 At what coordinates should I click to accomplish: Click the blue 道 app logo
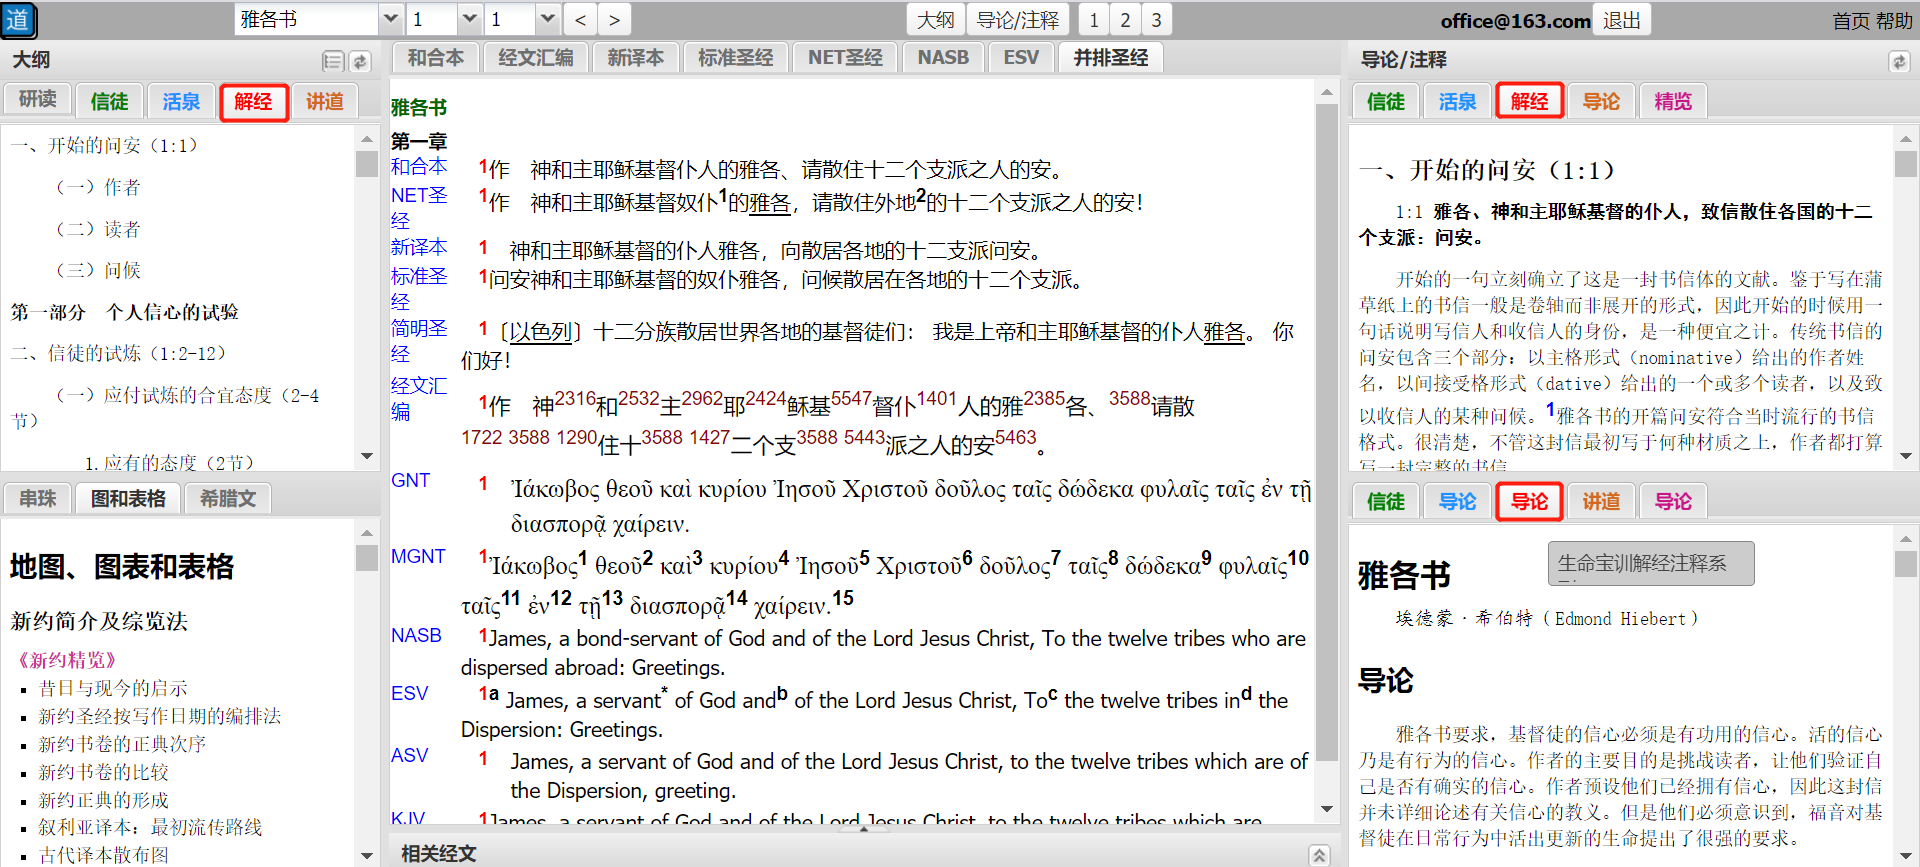pos(19,20)
